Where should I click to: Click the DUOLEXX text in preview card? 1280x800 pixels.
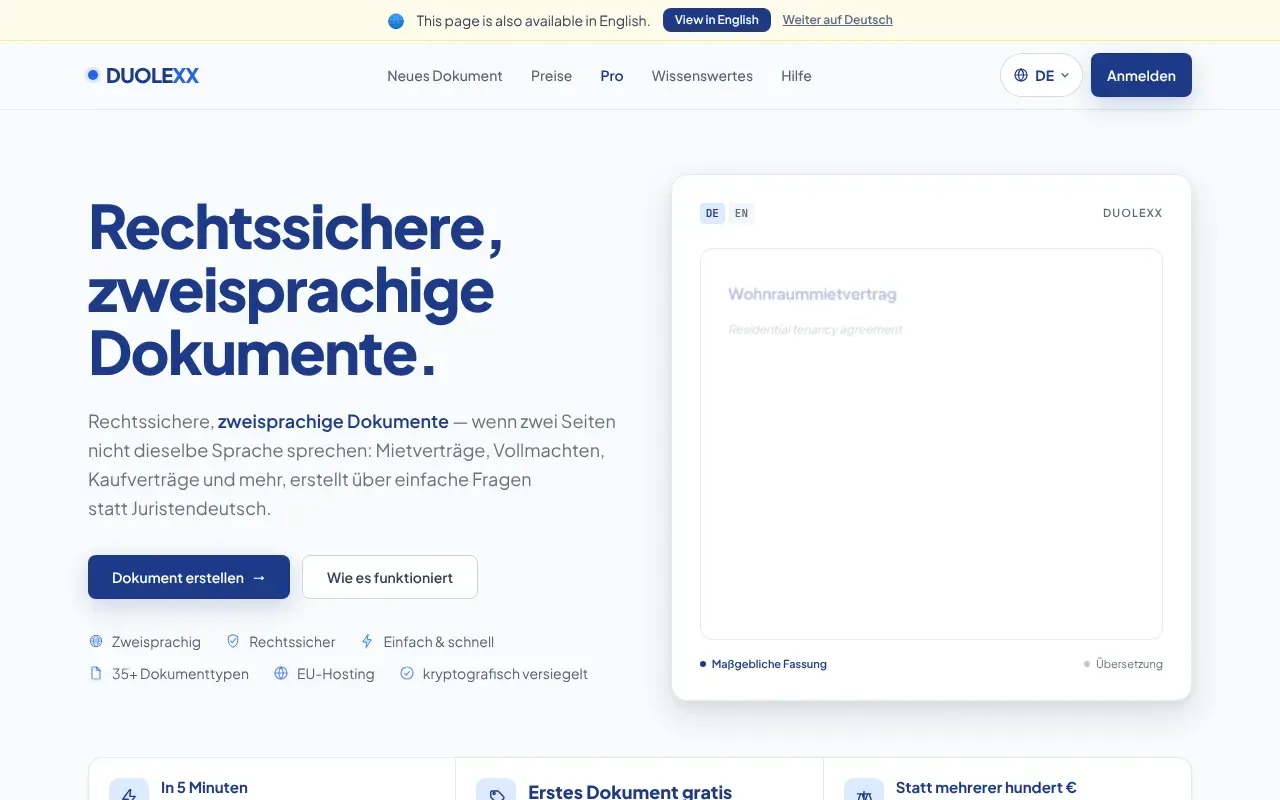(1133, 213)
